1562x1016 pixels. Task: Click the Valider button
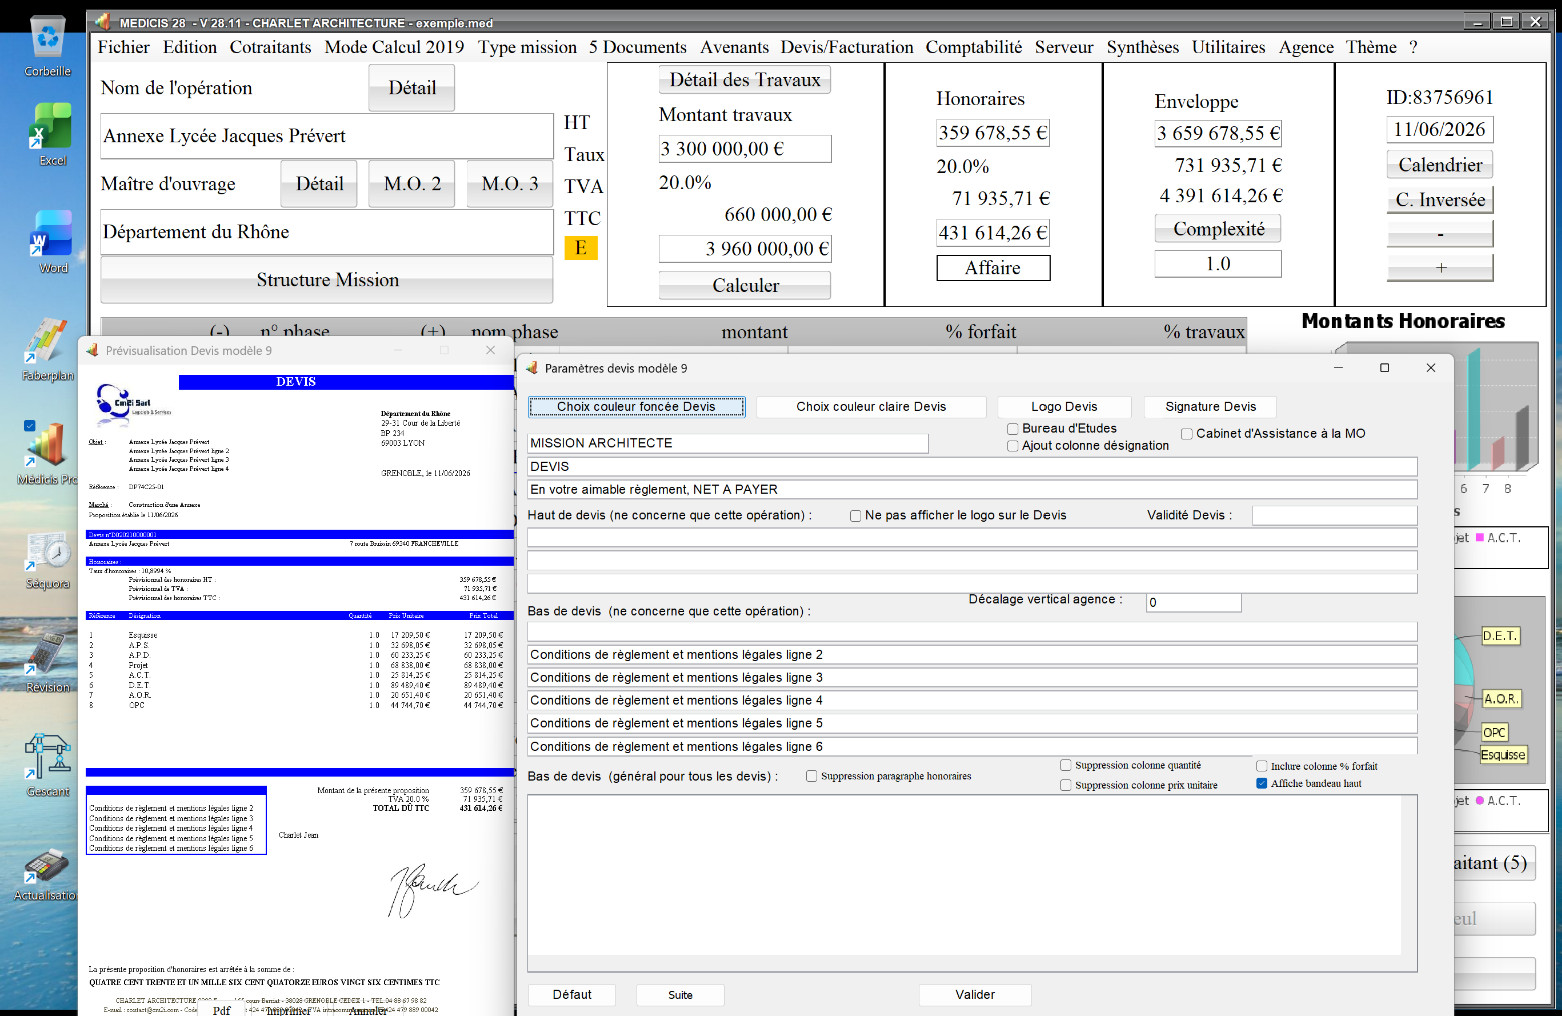pyautogui.click(x=975, y=995)
